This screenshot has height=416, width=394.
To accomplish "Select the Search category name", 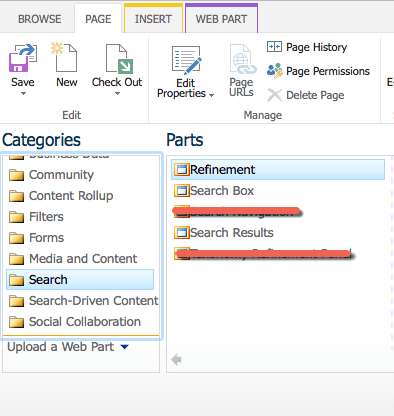I will (48, 280).
